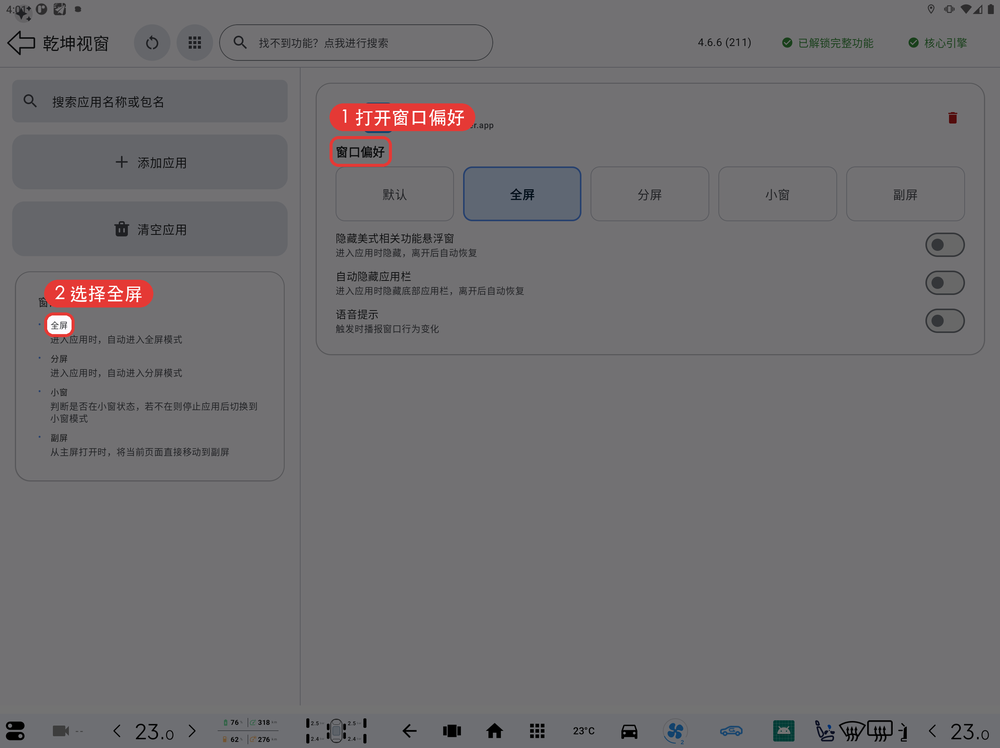The height and width of the screenshot is (748, 1000).
Task: Click the bottom bar back arrow
Action: 409,731
